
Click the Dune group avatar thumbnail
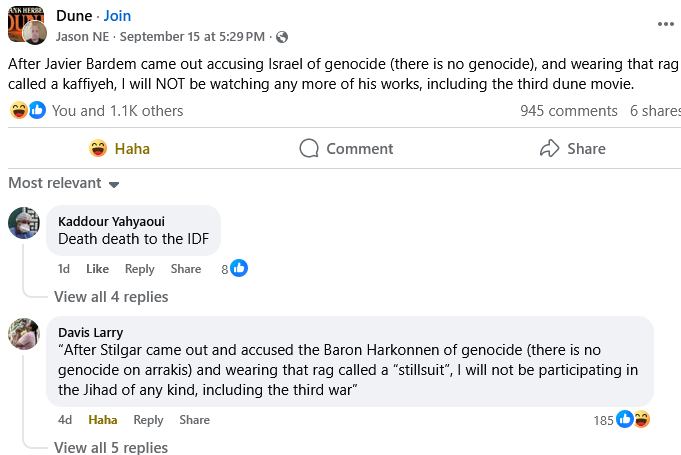point(25,24)
